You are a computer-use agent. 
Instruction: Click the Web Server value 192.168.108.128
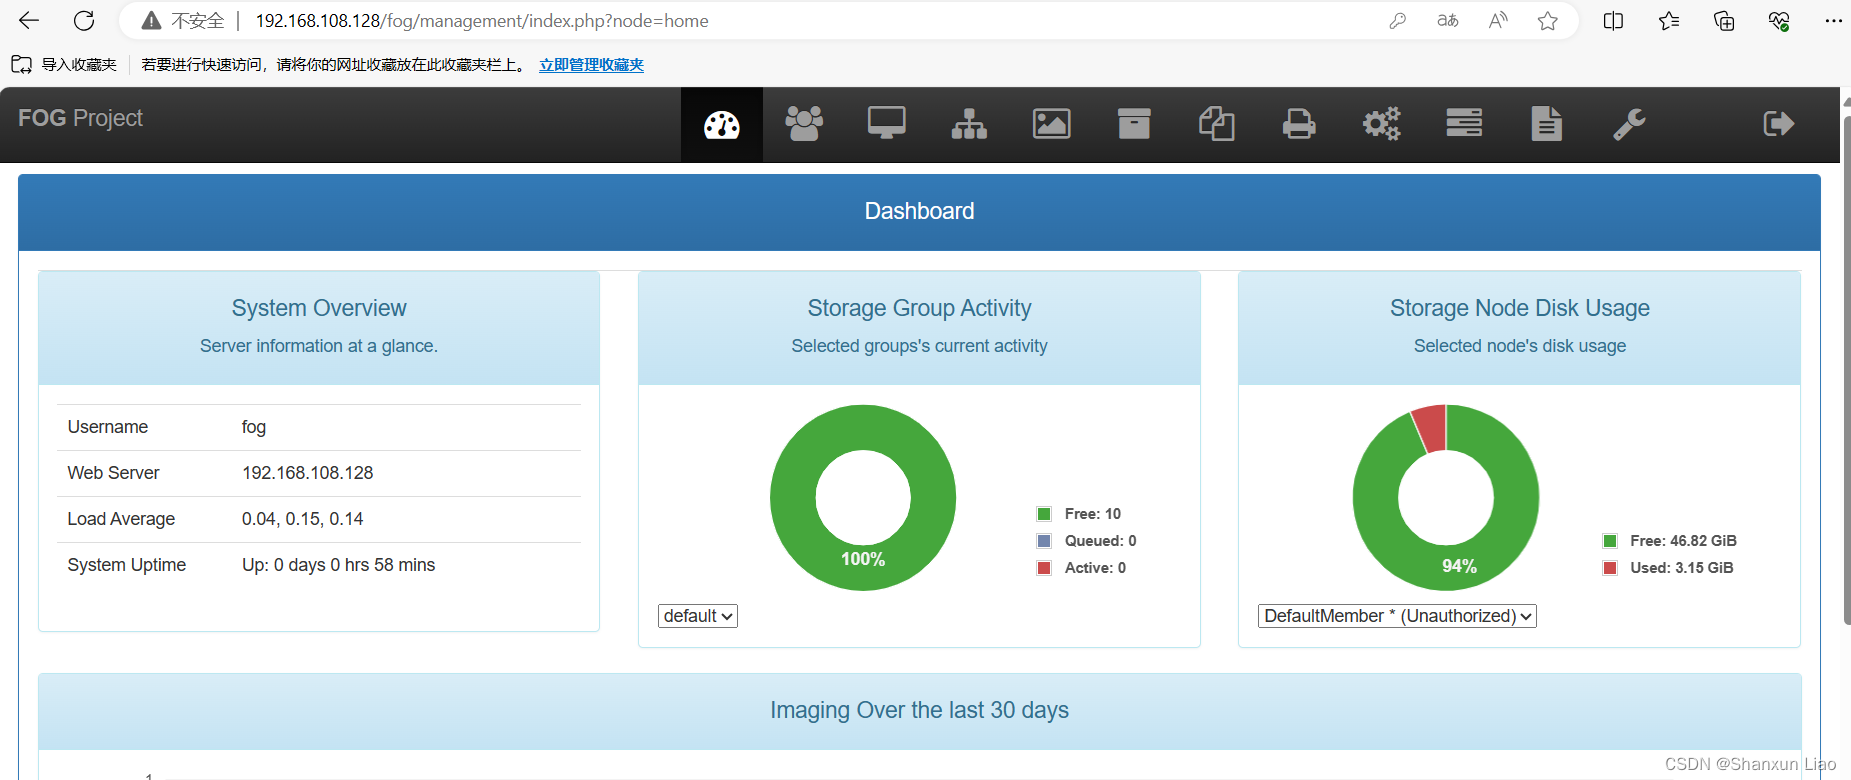tap(308, 473)
